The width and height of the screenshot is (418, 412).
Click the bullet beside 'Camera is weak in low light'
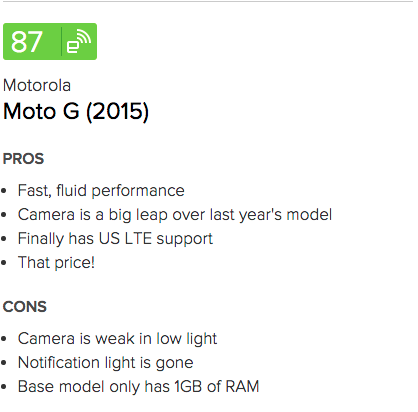pyautogui.click(x=4, y=339)
